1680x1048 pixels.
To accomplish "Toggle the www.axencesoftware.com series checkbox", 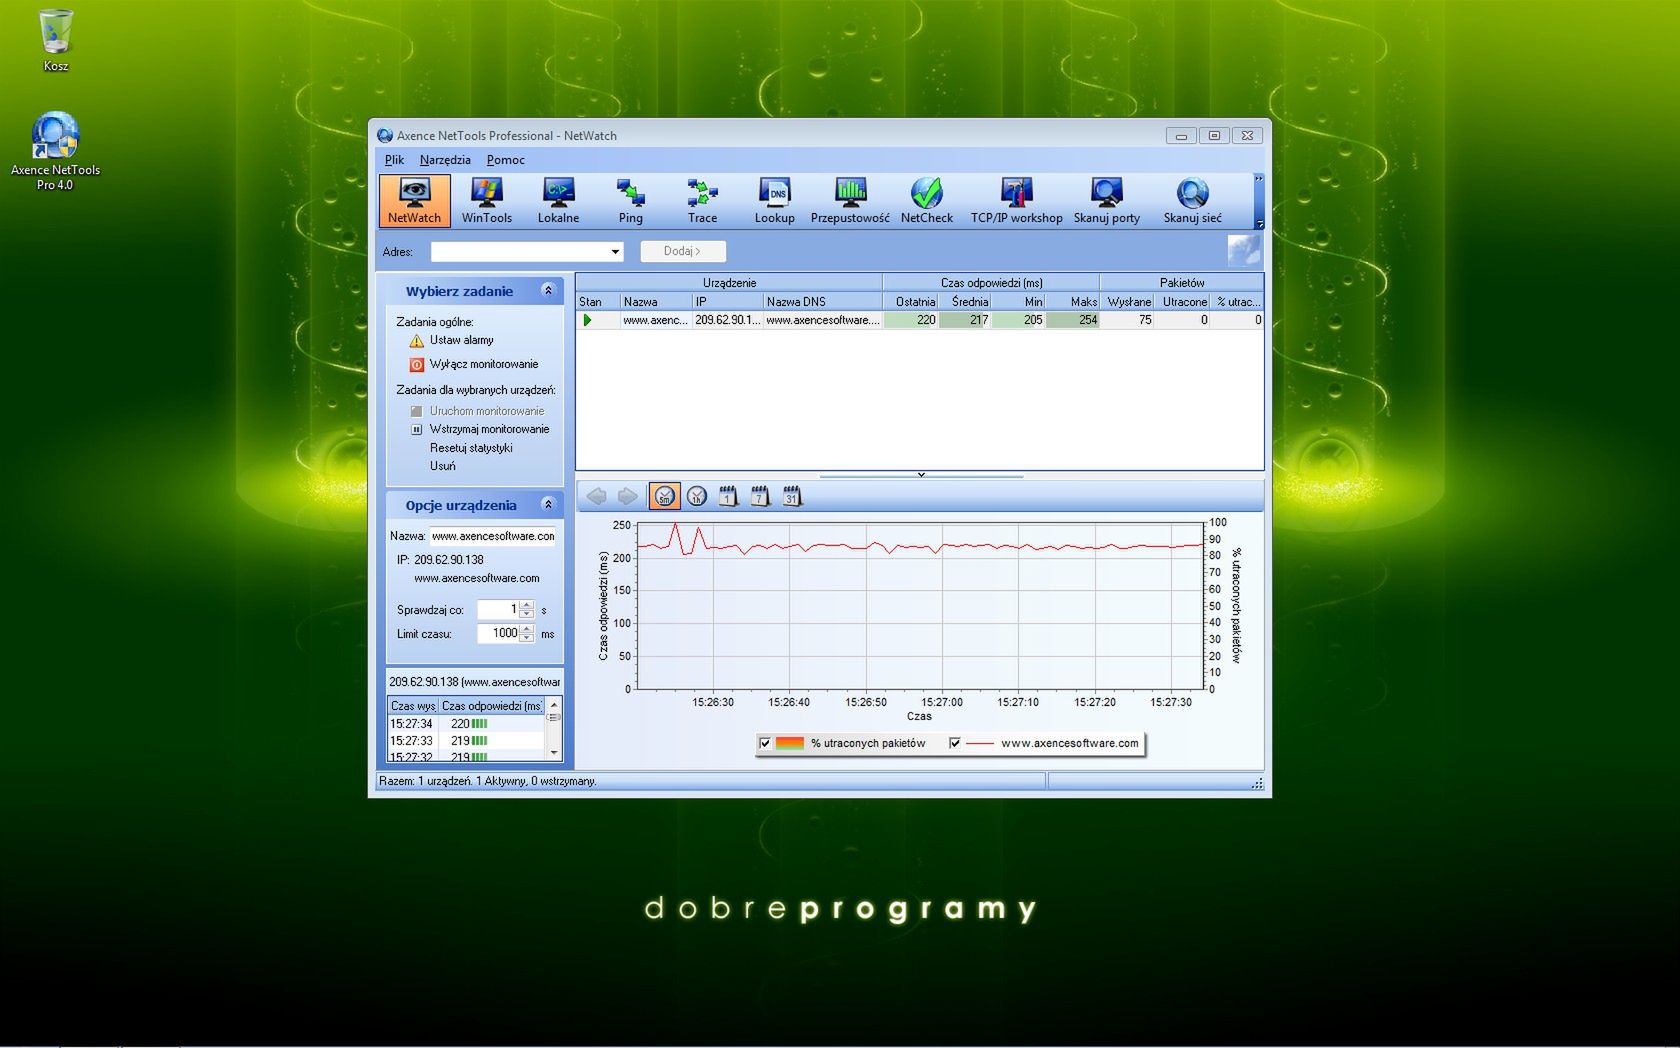I will [x=955, y=743].
